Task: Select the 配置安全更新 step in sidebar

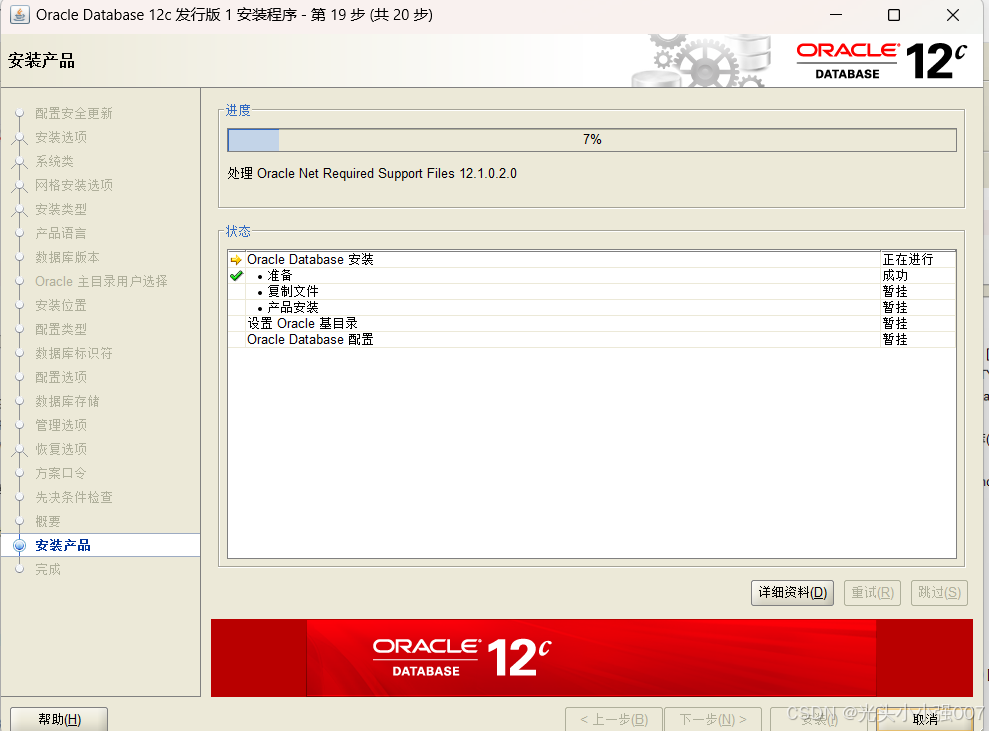Action: pyautogui.click(x=74, y=114)
